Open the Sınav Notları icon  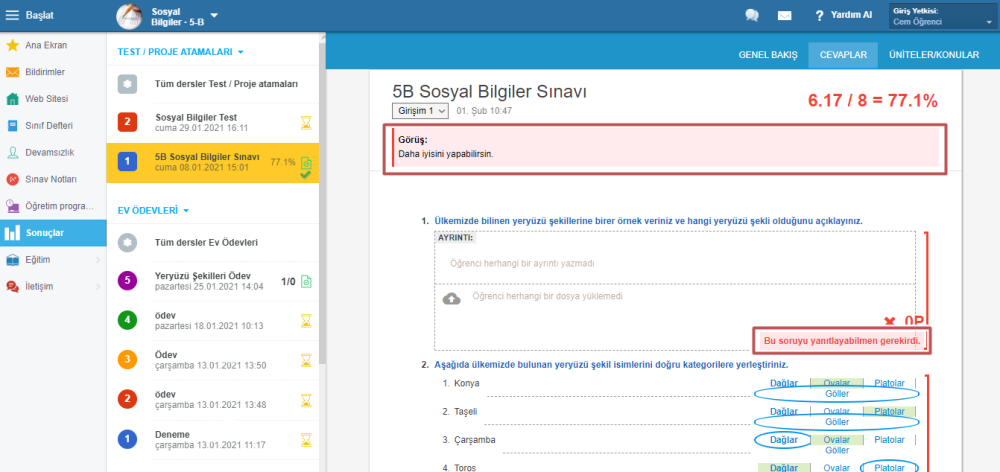coord(12,179)
